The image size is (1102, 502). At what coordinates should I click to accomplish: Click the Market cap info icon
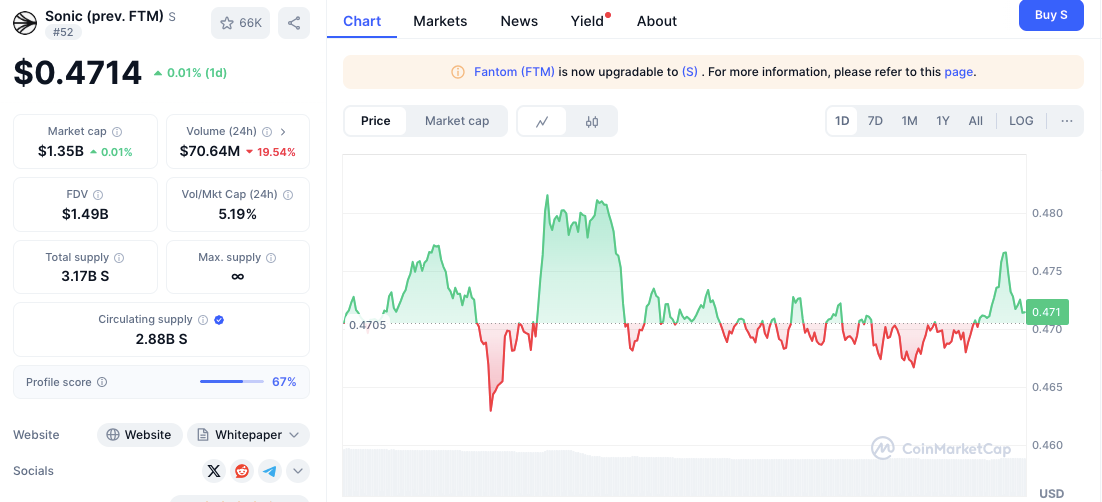coord(117,131)
